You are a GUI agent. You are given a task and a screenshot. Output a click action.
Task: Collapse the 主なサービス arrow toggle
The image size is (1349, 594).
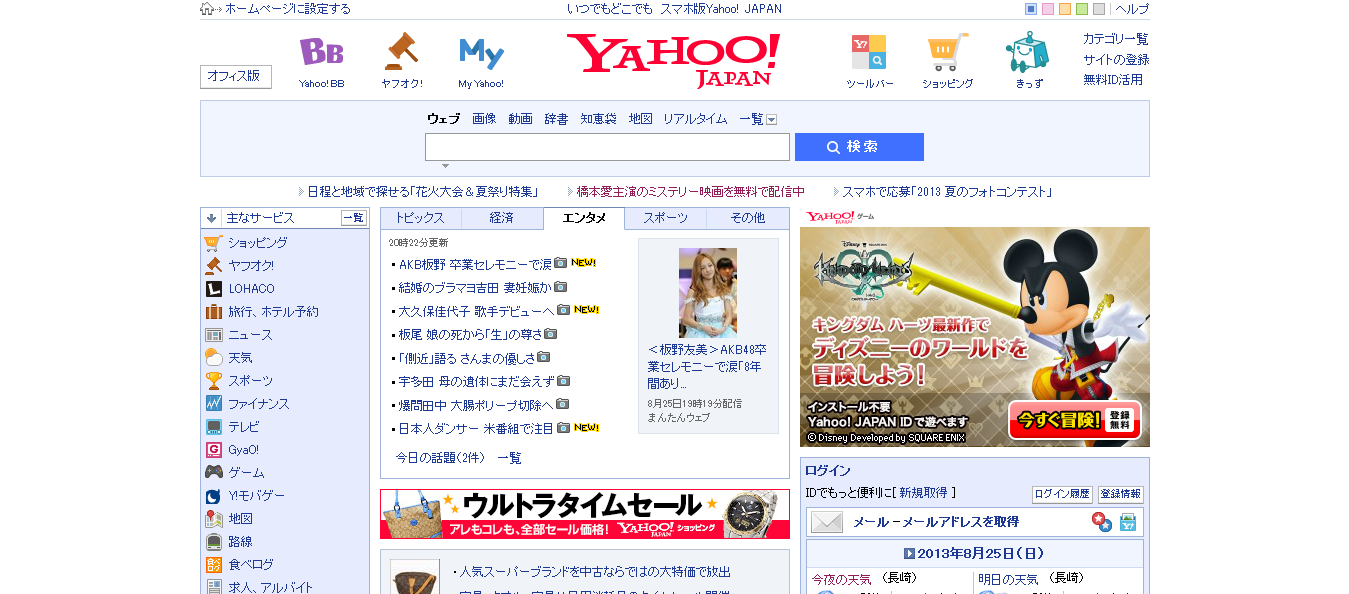pos(211,218)
